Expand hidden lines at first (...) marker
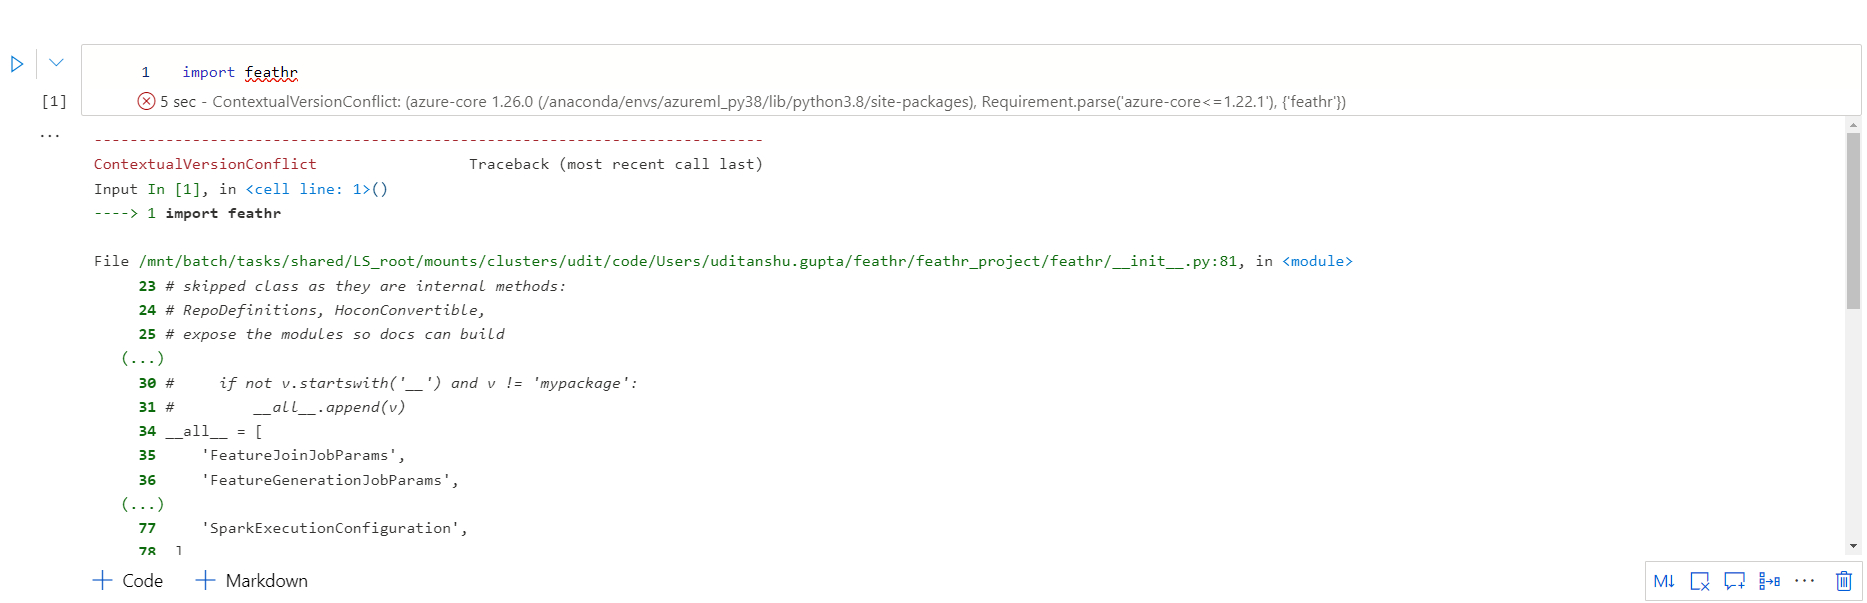This screenshot has height=603, width=1867. 141,357
